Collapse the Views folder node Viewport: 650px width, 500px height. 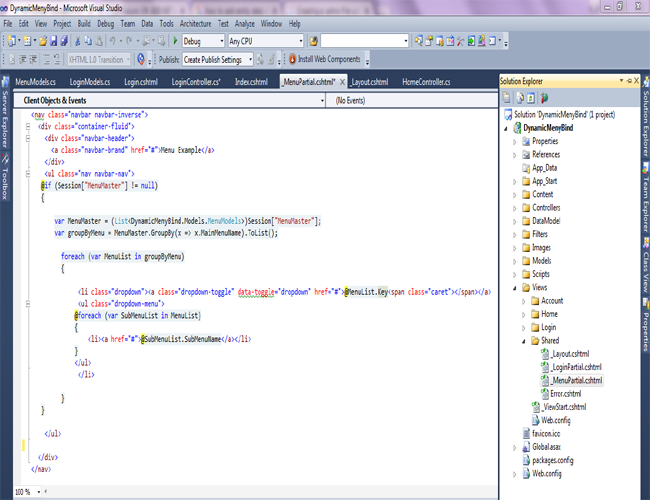point(515,287)
